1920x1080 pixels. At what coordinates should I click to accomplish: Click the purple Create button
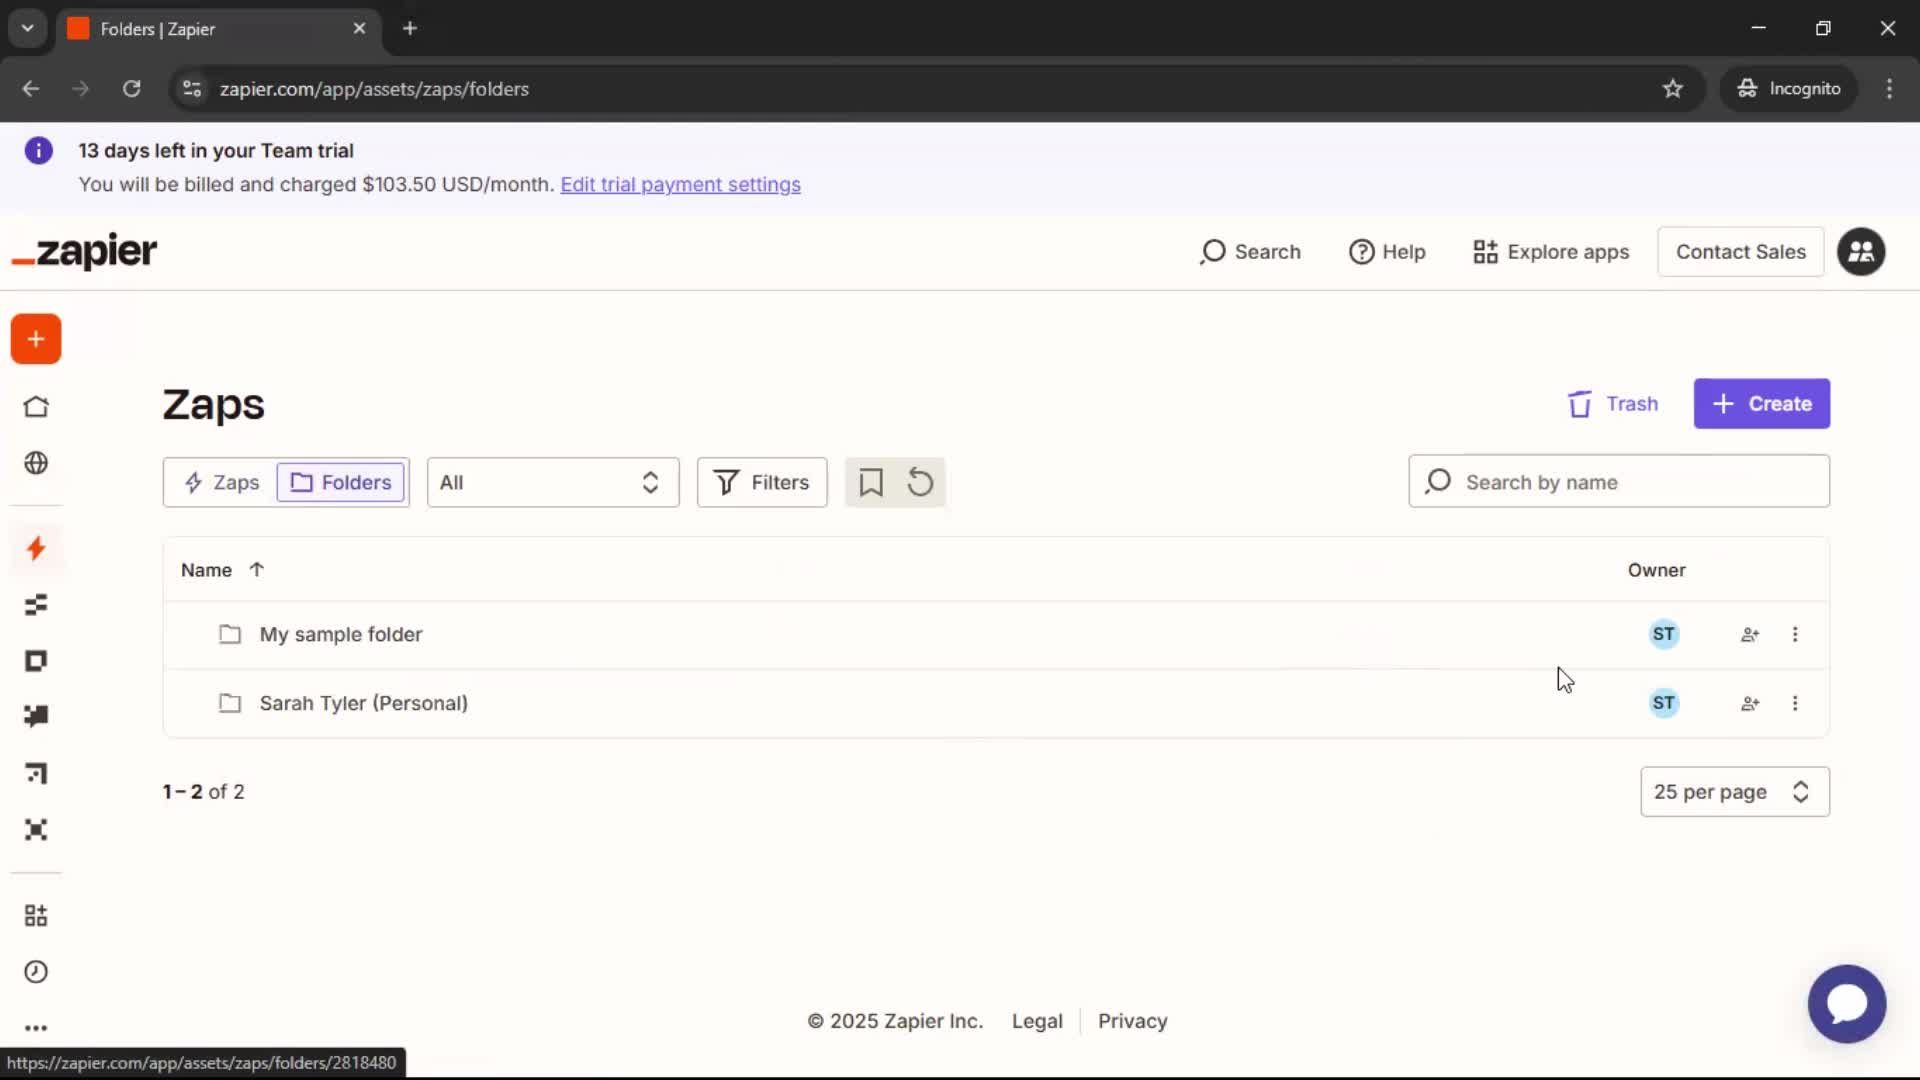1762,404
